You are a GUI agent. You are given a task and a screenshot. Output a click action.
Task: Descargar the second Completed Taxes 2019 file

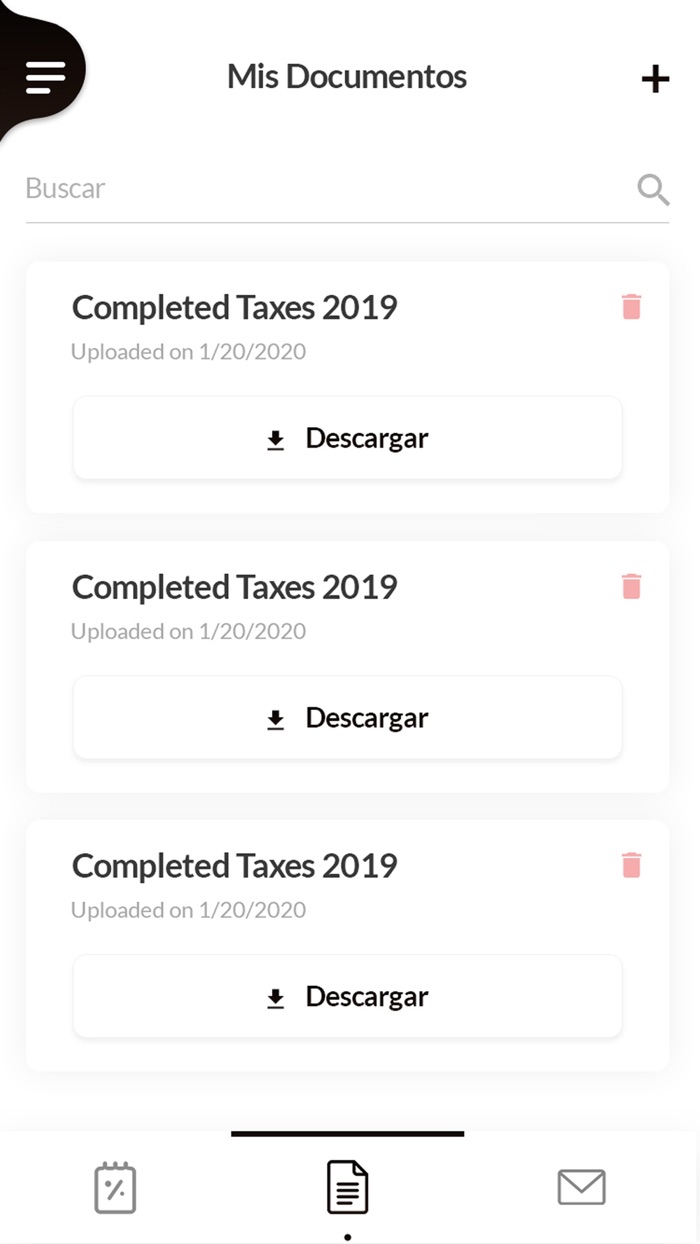pos(347,717)
